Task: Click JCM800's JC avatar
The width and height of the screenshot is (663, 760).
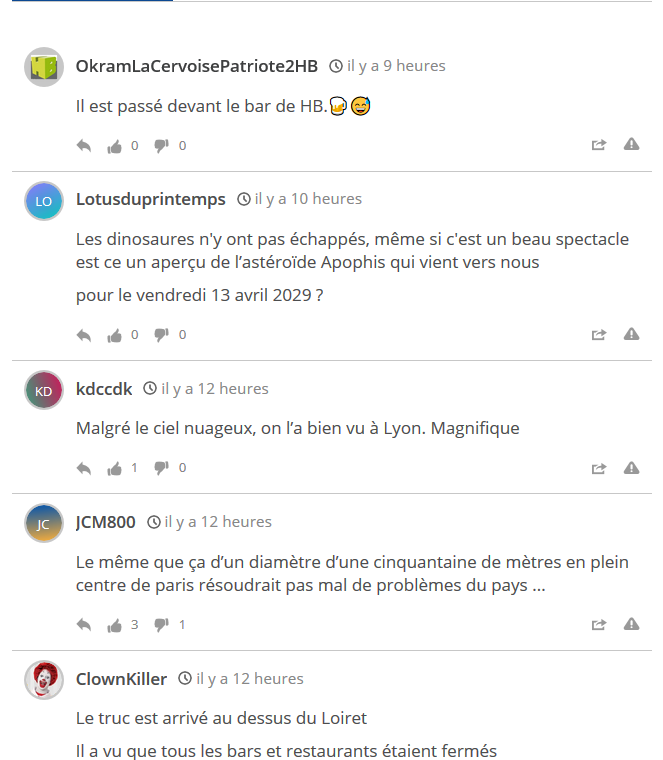Action: pos(44,523)
